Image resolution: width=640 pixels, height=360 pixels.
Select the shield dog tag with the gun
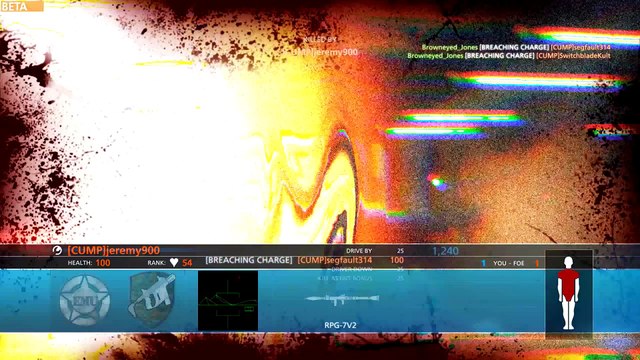151,300
